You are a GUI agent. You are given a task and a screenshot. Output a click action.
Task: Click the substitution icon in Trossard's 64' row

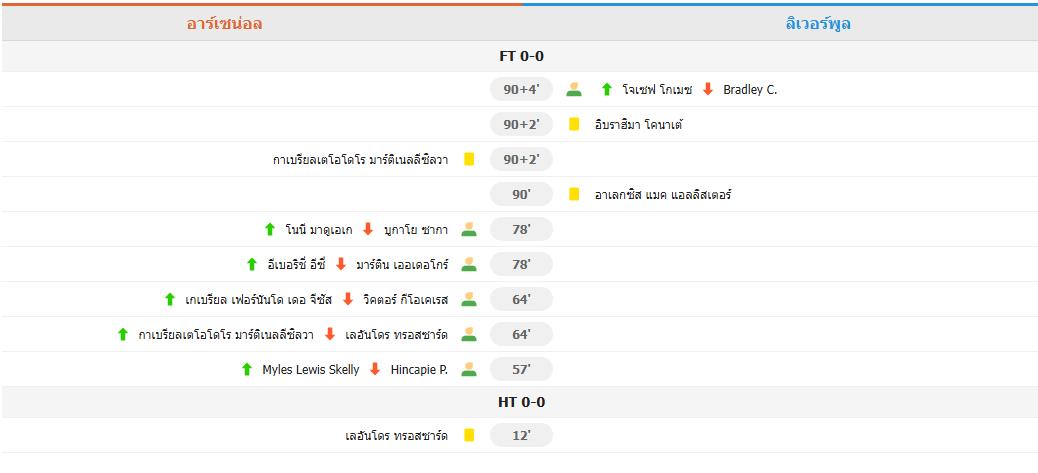point(469,335)
